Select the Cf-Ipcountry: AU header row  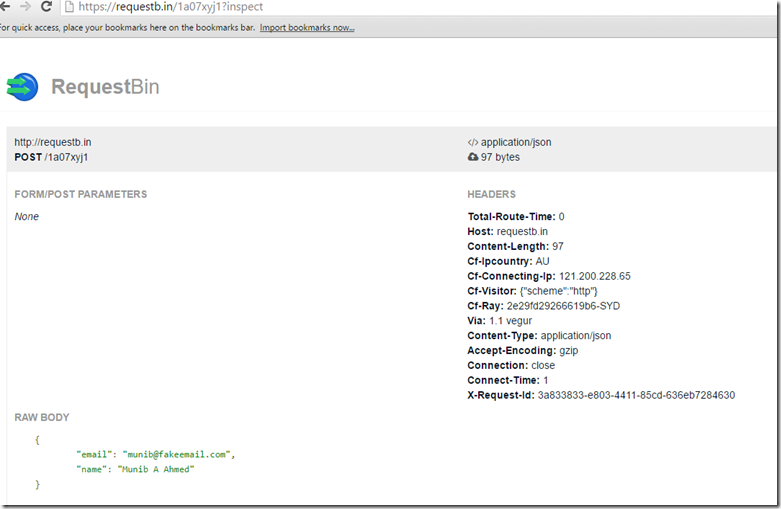click(x=509, y=261)
